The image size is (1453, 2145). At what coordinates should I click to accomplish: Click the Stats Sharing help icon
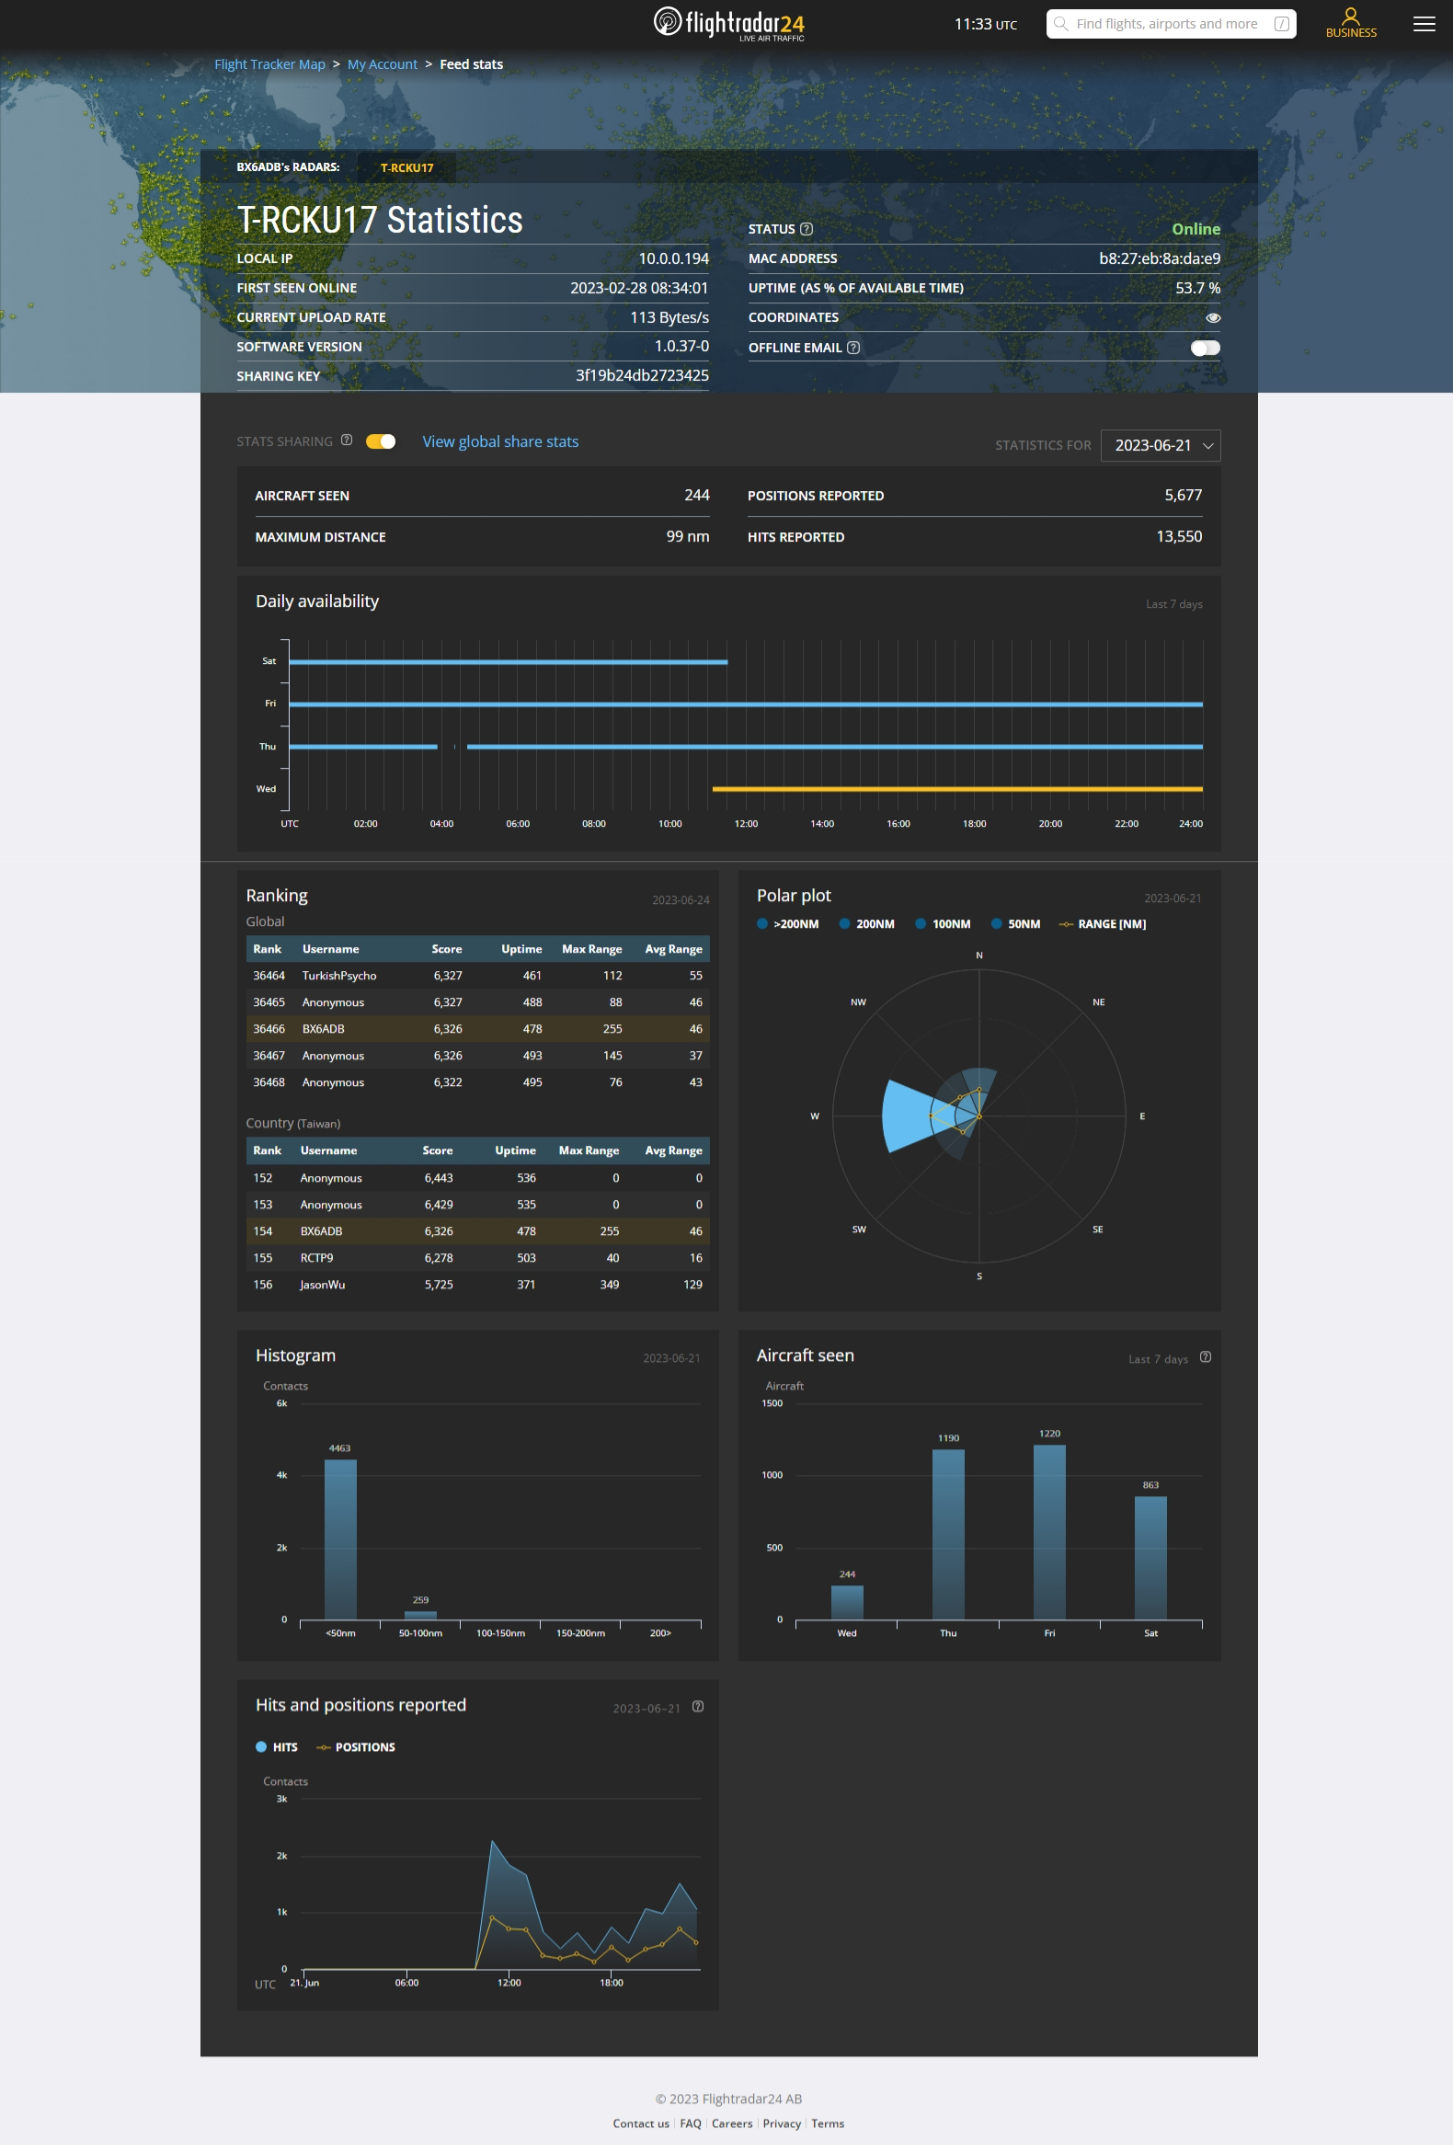coord(346,440)
